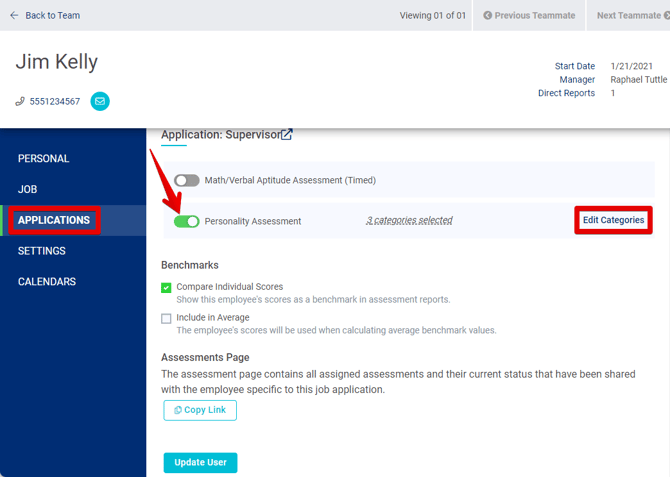
Task: Click manager name Raphael Tuttle
Action: (638, 80)
